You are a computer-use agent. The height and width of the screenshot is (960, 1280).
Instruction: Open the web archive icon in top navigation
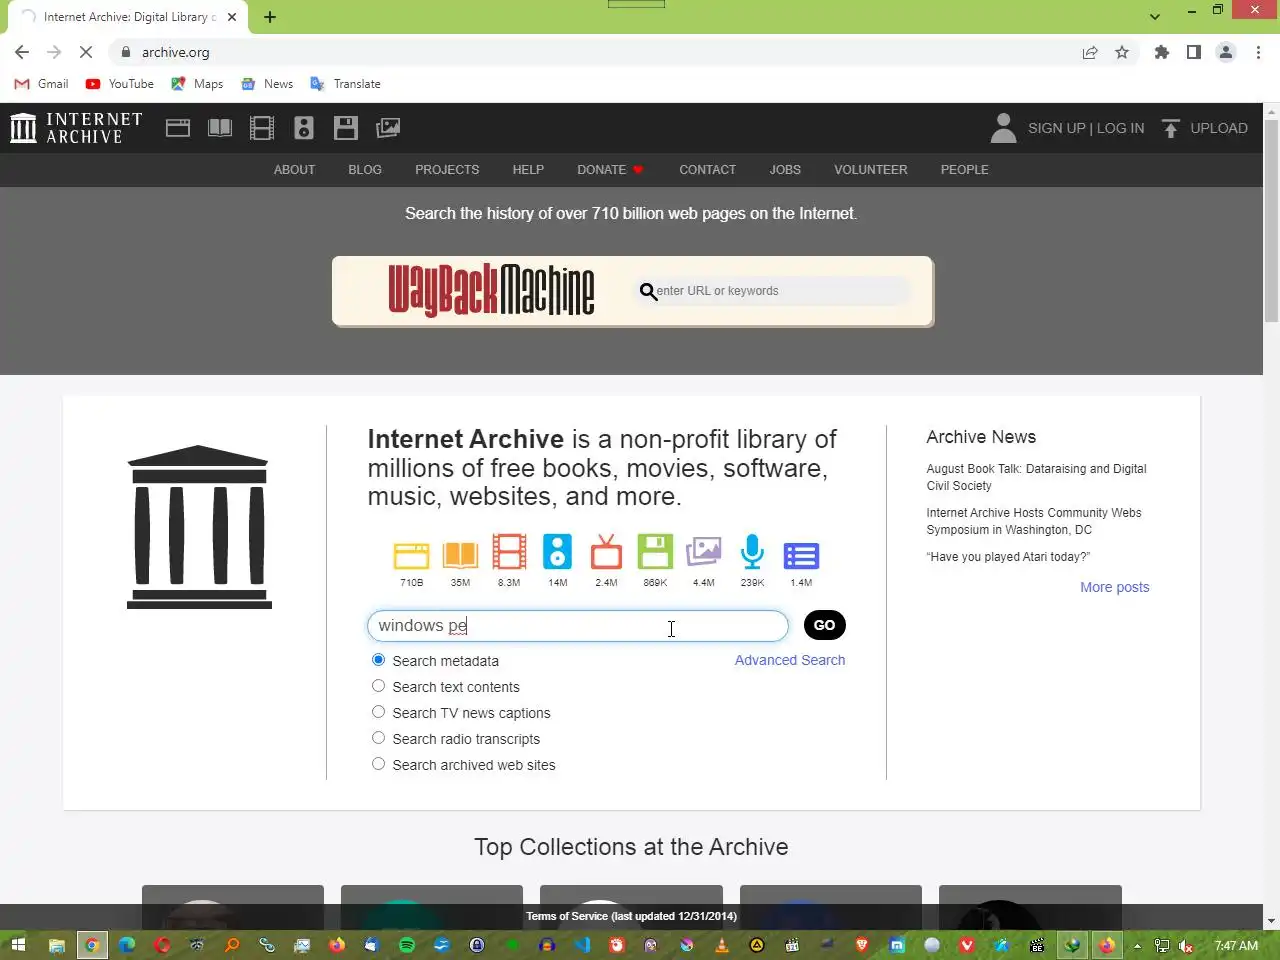[178, 128]
